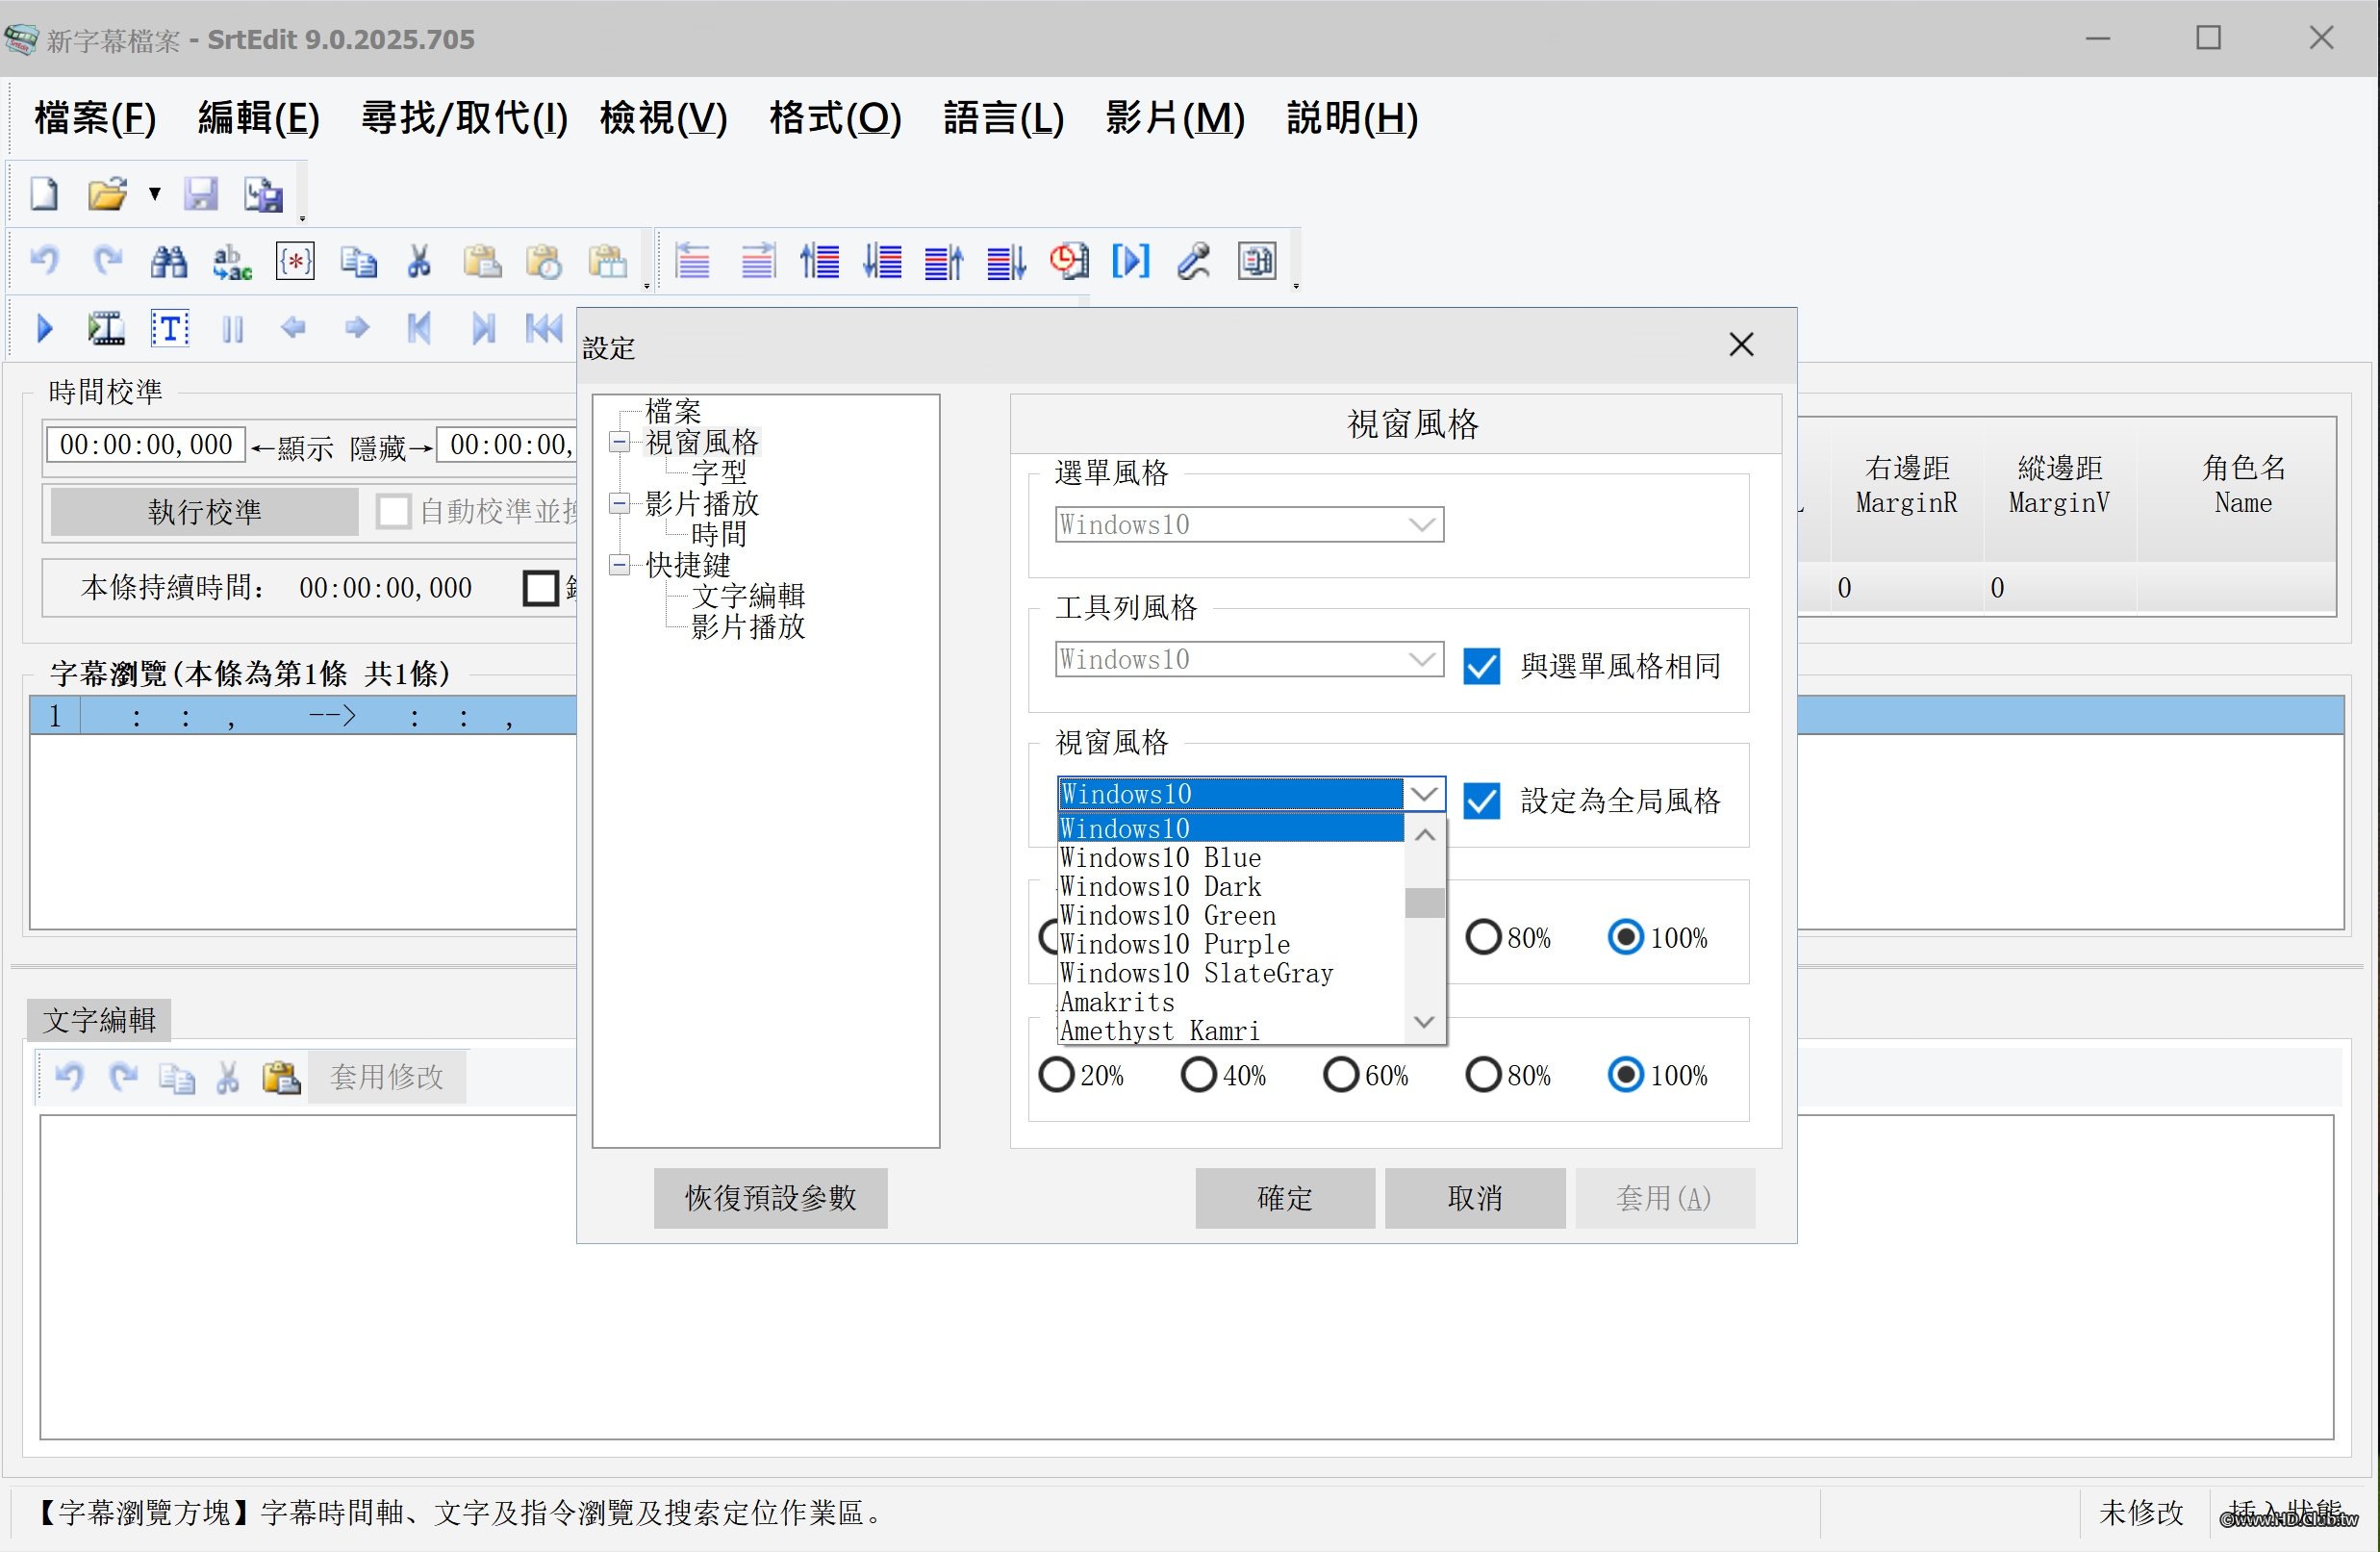2380x1552 pixels.
Task: Click the align-right lines icon
Action: pos(757,262)
